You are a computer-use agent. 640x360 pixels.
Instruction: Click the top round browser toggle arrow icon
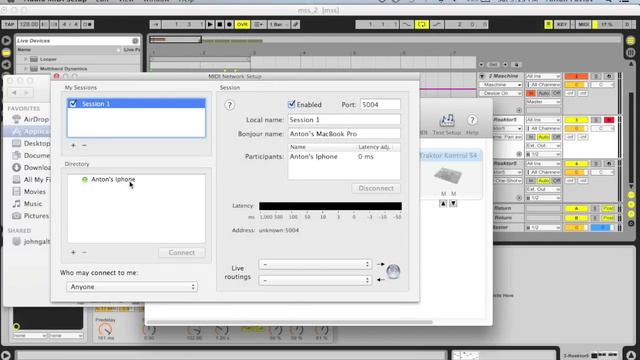6,40
